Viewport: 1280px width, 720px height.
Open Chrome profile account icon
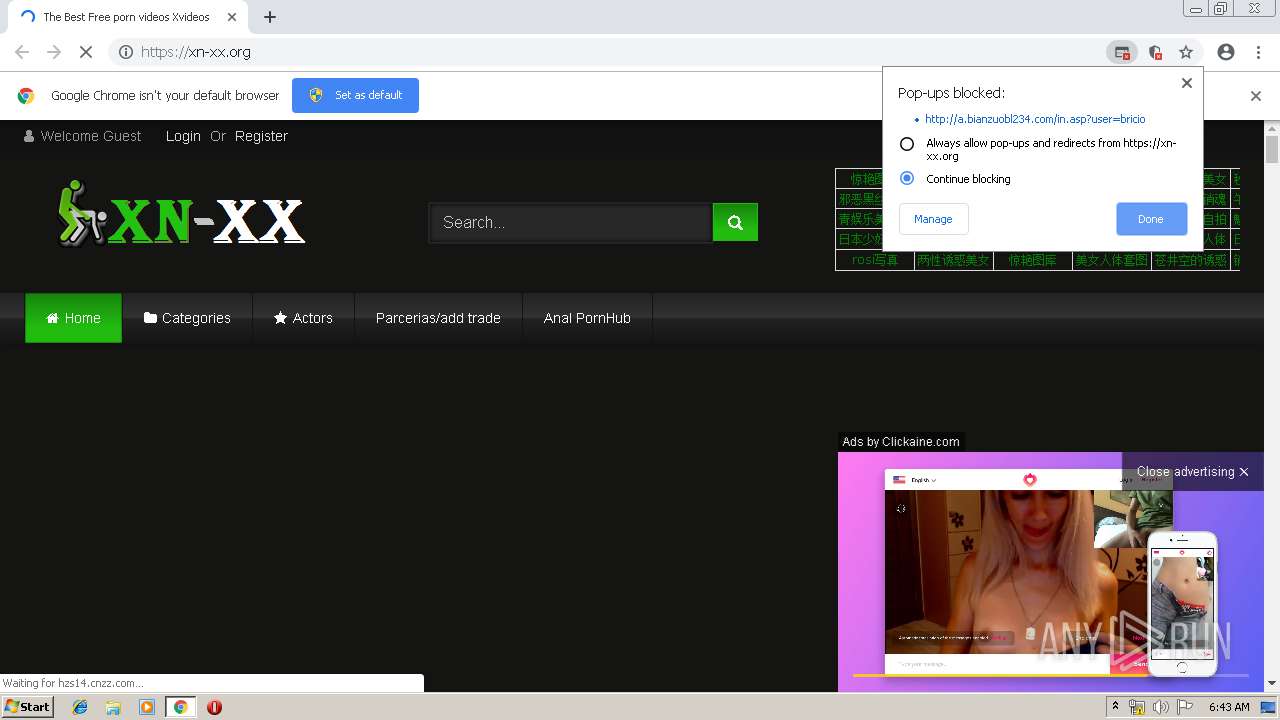point(1226,52)
